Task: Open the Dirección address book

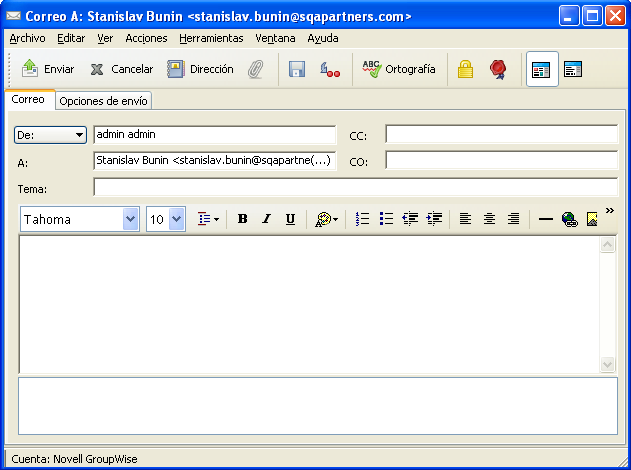Action: (200, 69)
